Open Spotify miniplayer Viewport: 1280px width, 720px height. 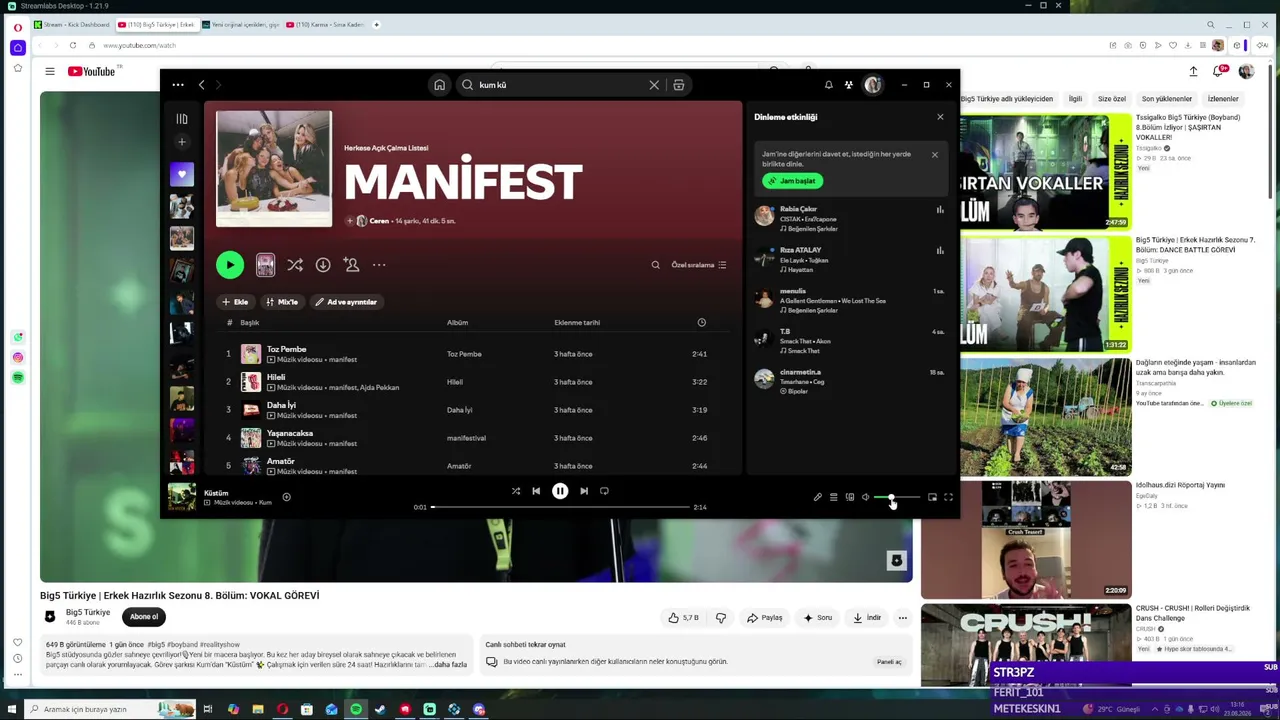(932, 497)
